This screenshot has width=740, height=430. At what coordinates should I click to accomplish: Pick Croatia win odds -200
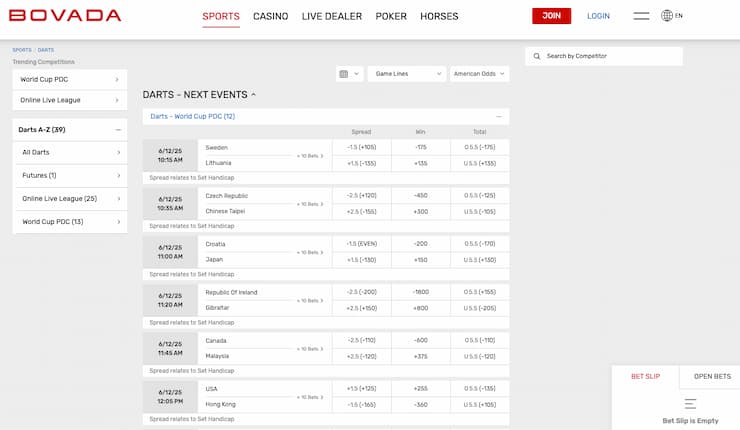click(420, 244)
